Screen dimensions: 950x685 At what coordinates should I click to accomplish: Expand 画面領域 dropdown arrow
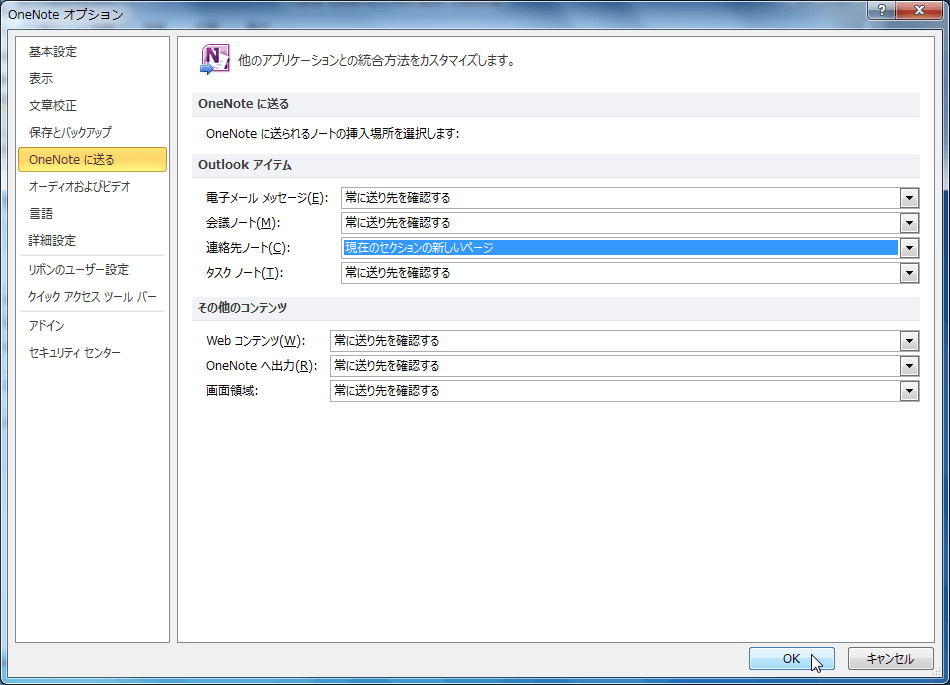pyautogui.click(x=909, y=391)
